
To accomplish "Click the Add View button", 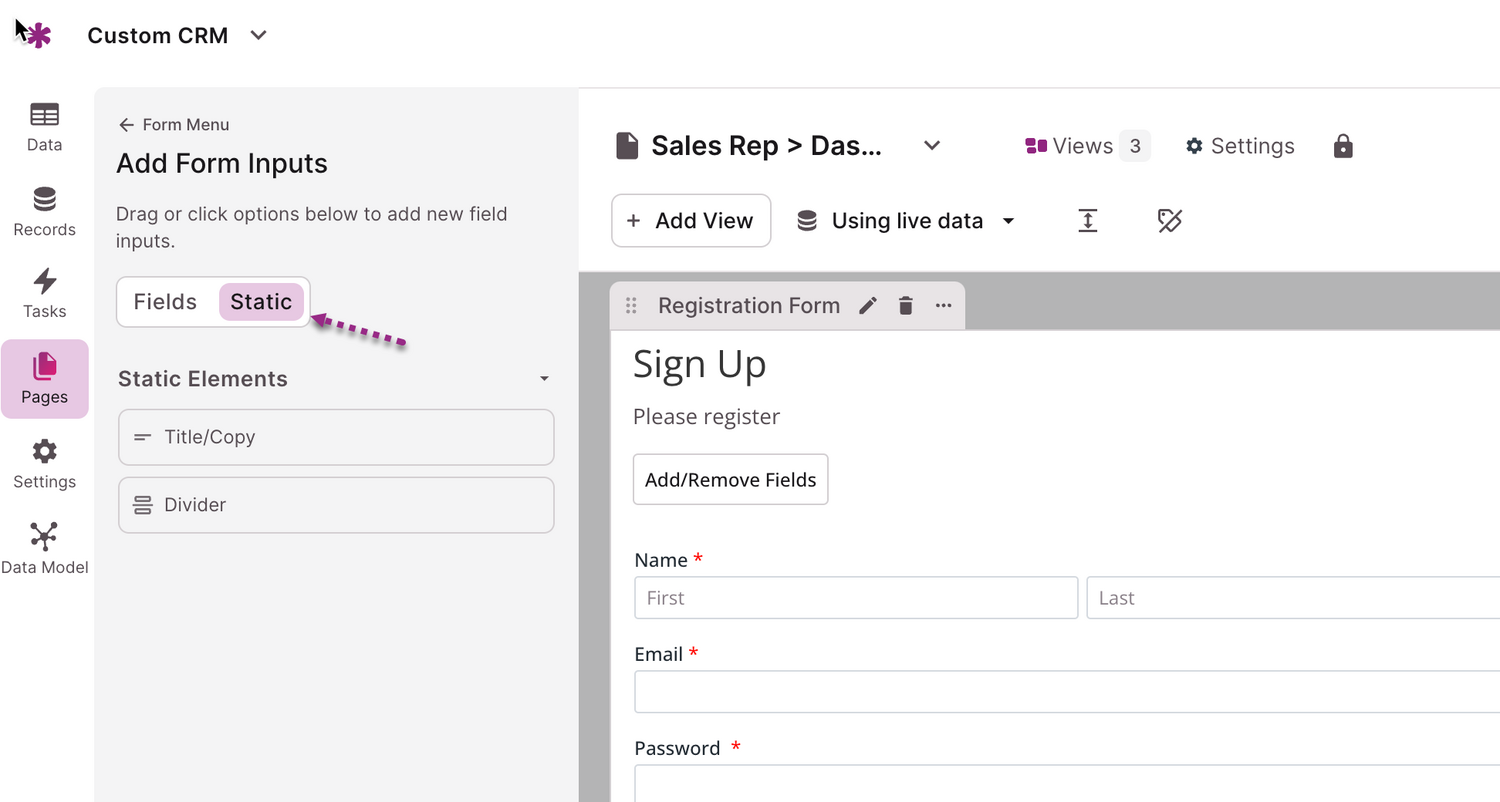I will (691, 221).
